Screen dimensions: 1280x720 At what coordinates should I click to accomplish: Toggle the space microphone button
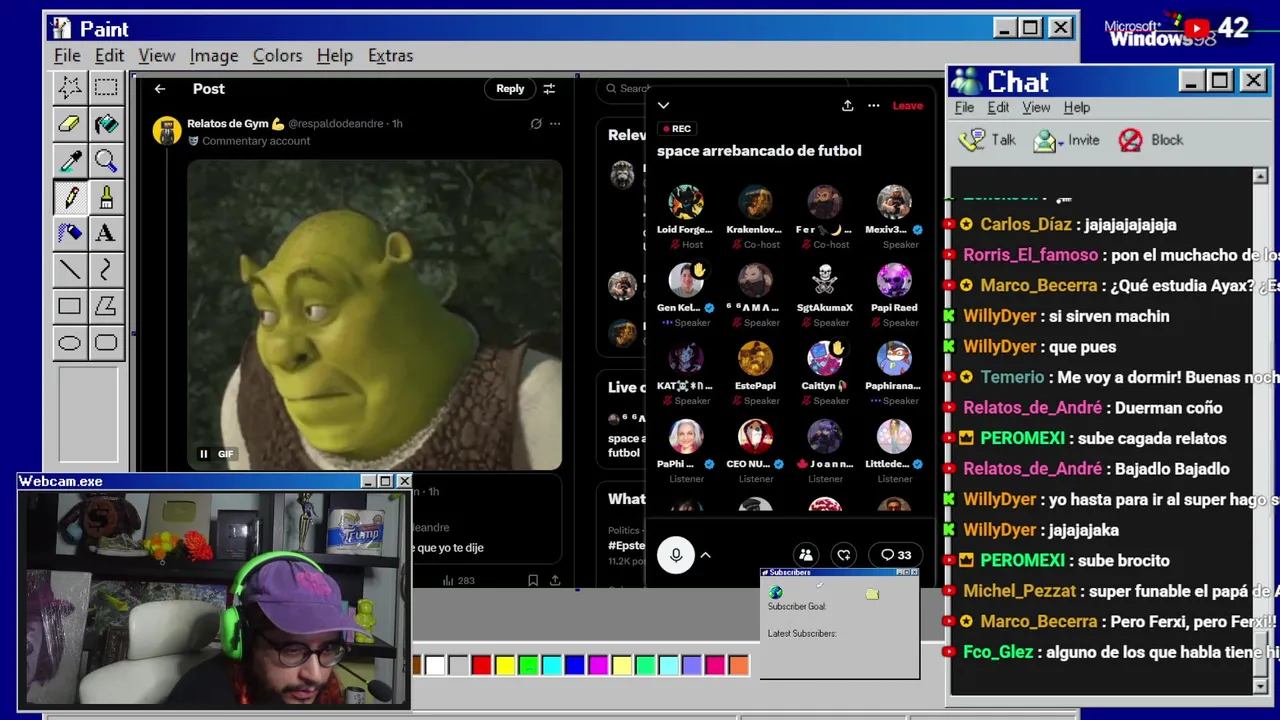pyautogui.click(x=676, y=555)
